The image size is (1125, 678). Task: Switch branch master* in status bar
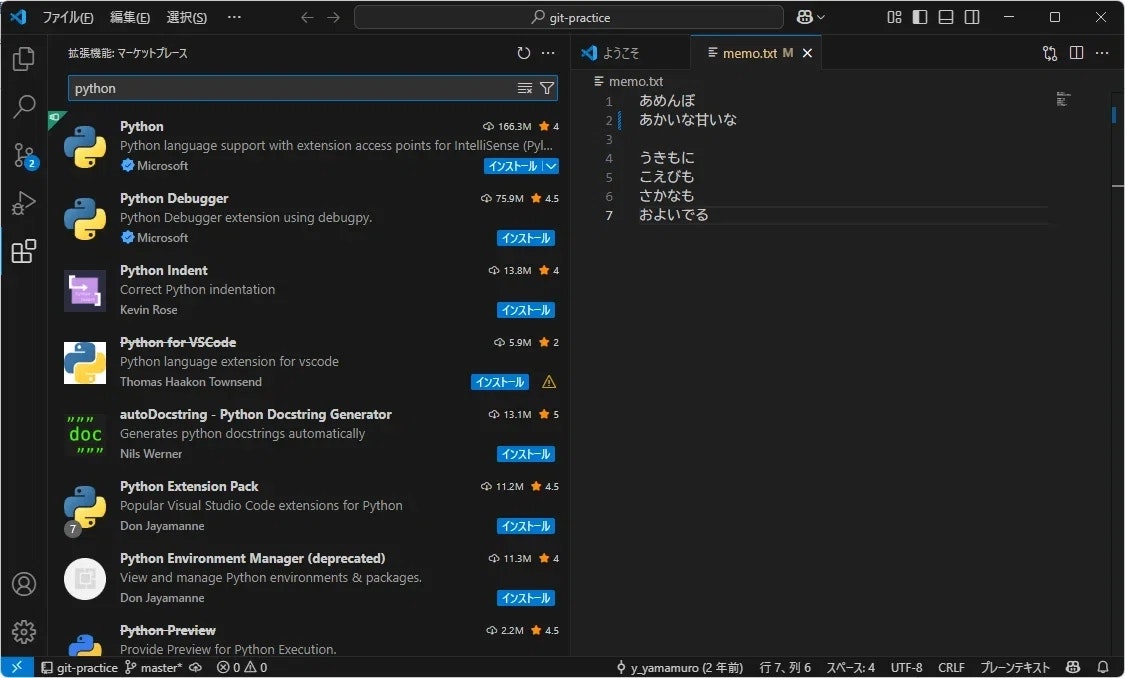(154, 667)
